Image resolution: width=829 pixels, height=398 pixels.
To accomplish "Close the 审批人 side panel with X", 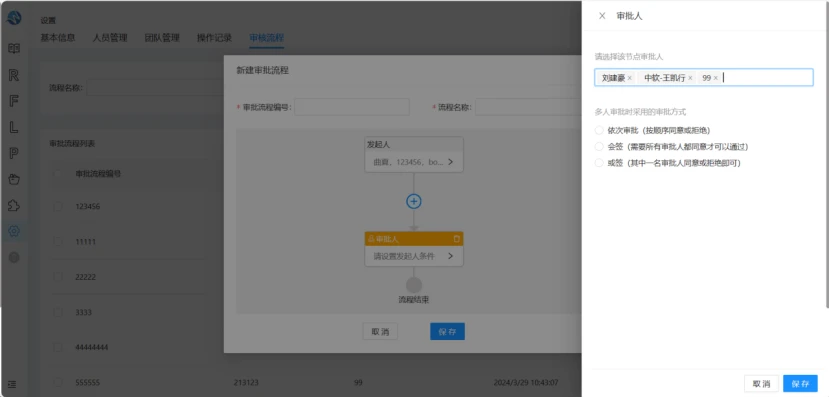I will point(602,16).
